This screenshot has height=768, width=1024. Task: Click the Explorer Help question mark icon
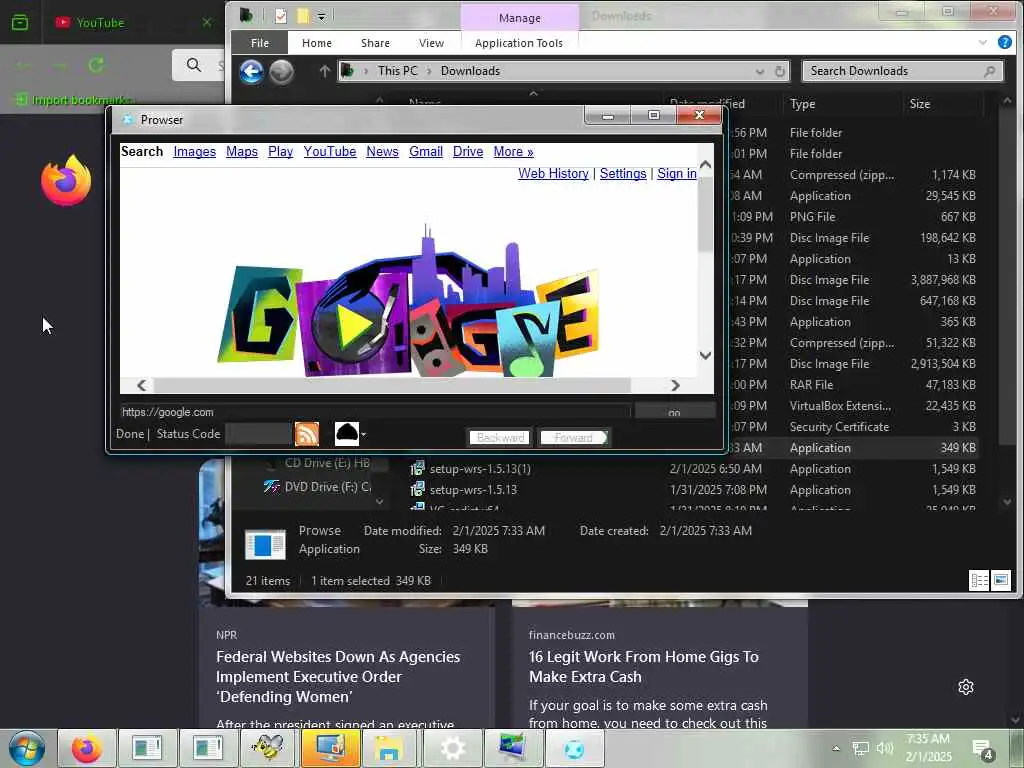[x=1004, y=42]
